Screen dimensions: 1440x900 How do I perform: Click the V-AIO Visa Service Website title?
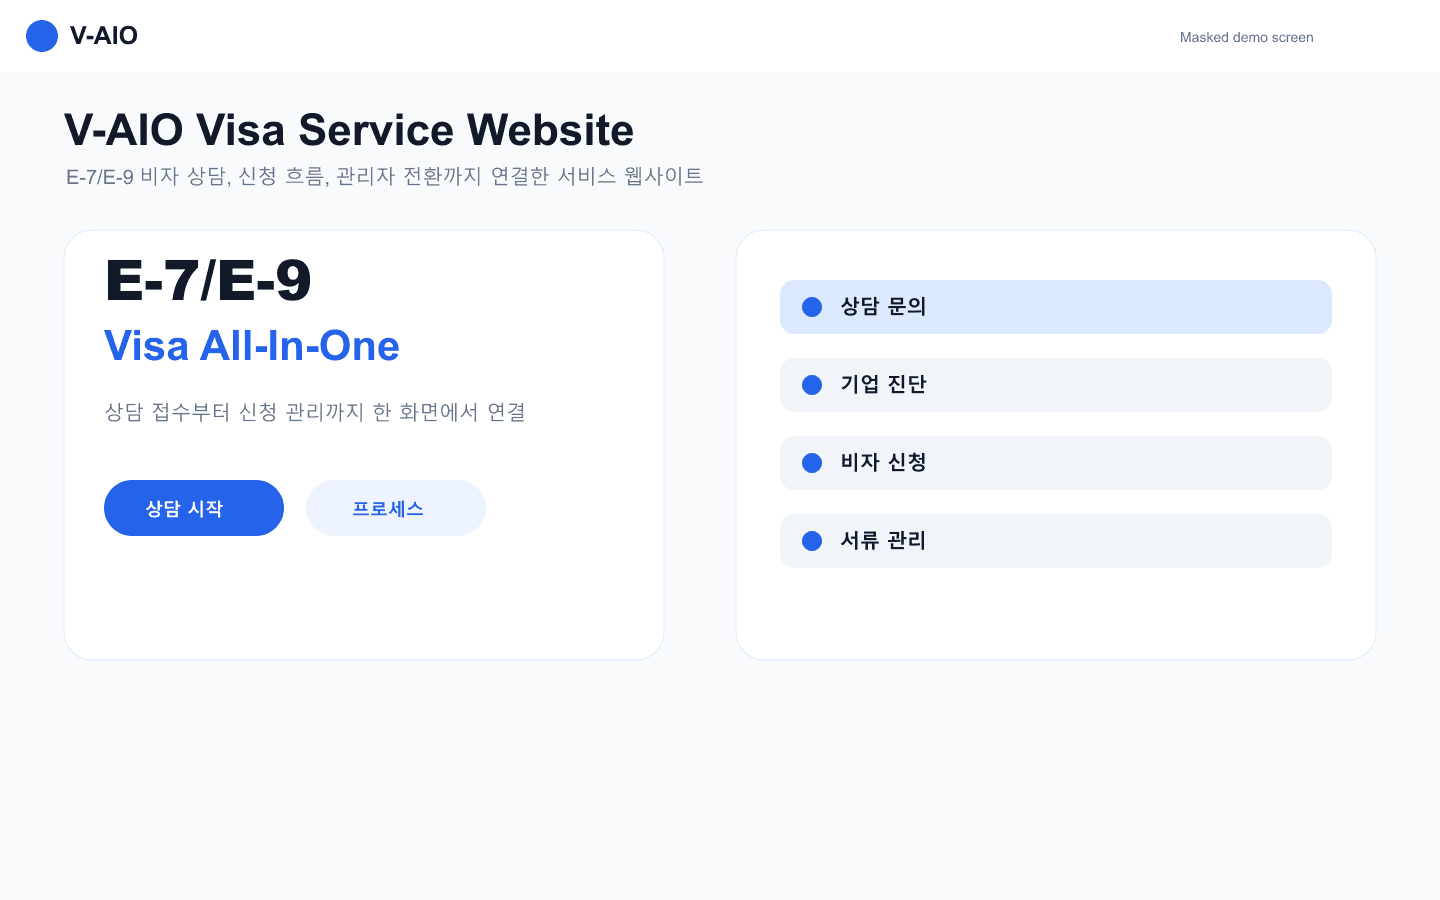click(349, 130)
